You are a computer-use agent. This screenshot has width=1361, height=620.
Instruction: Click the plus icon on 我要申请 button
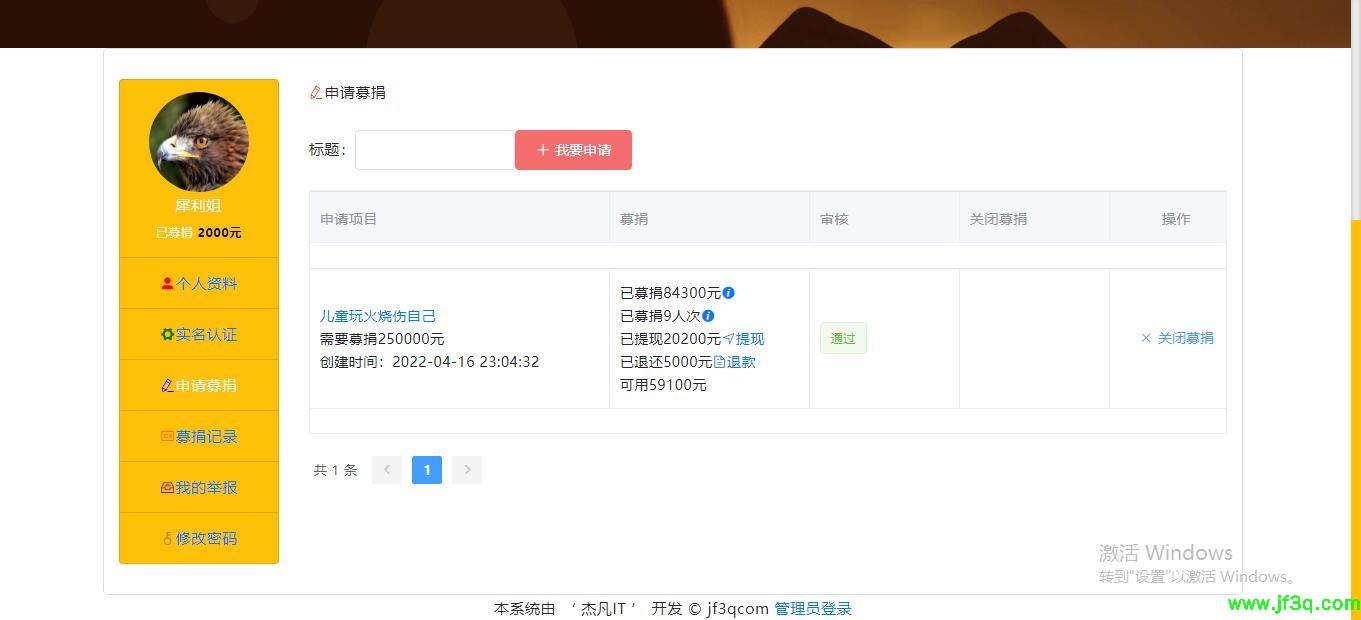coord(541,149)
